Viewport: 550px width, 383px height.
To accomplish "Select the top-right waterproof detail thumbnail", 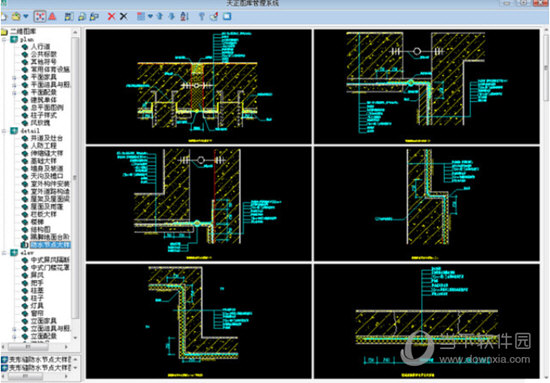I will point(427,87).
